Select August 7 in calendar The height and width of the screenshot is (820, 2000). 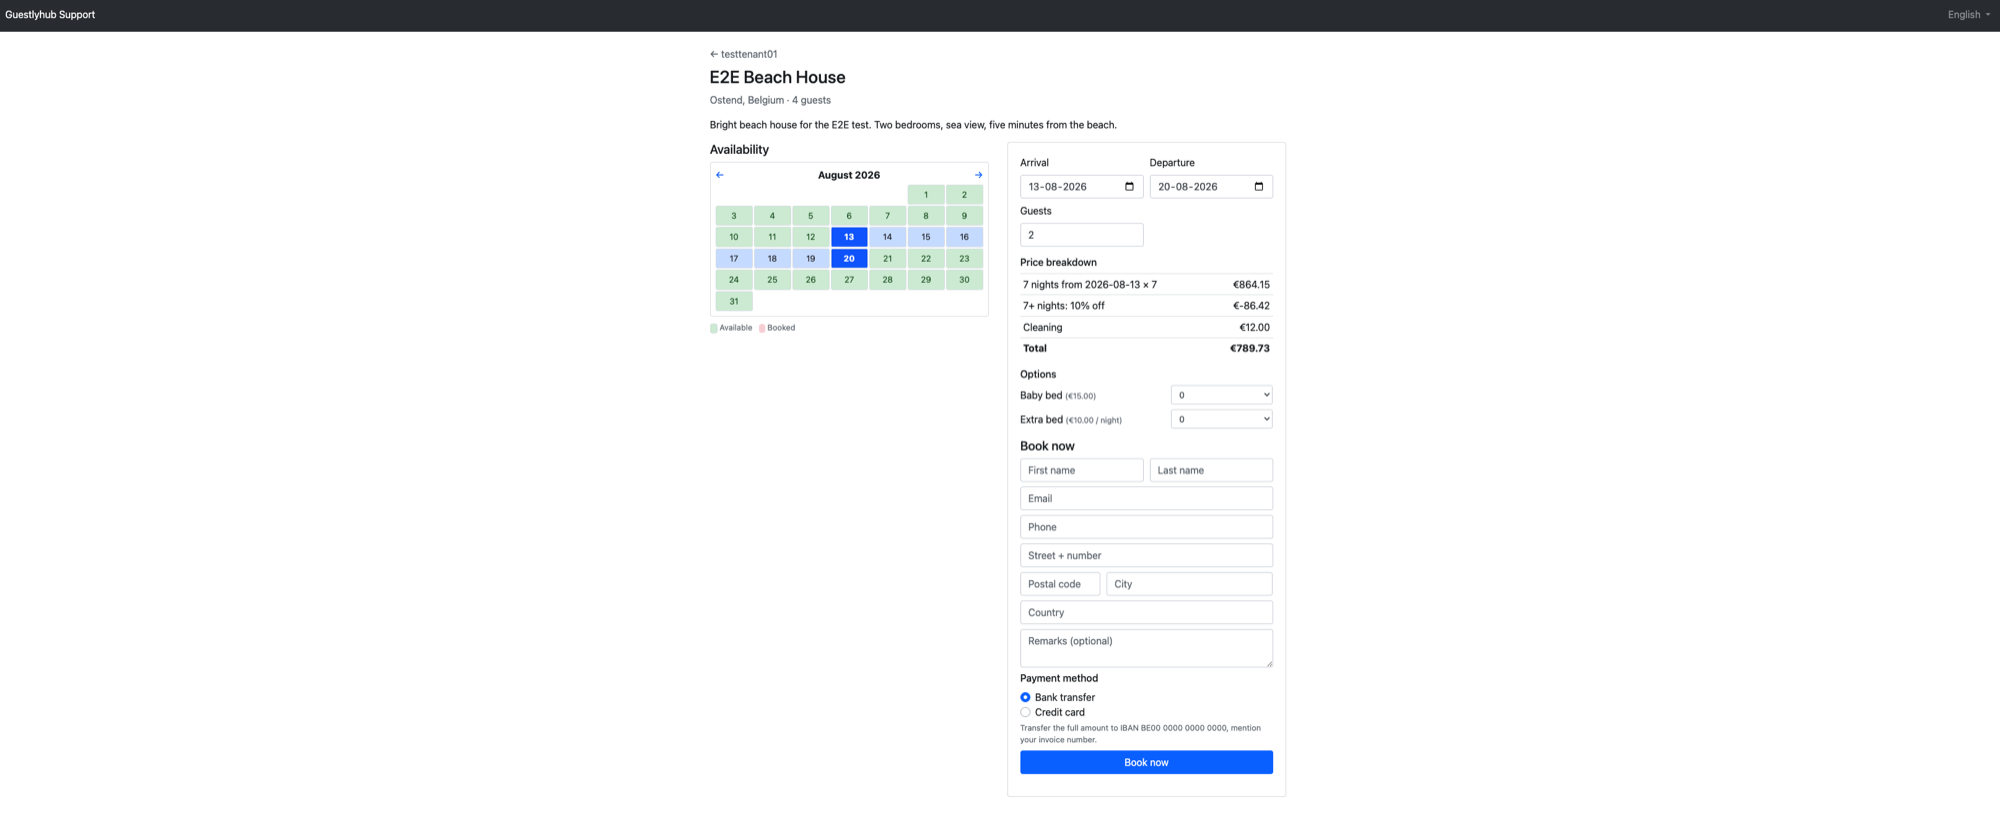887,216
